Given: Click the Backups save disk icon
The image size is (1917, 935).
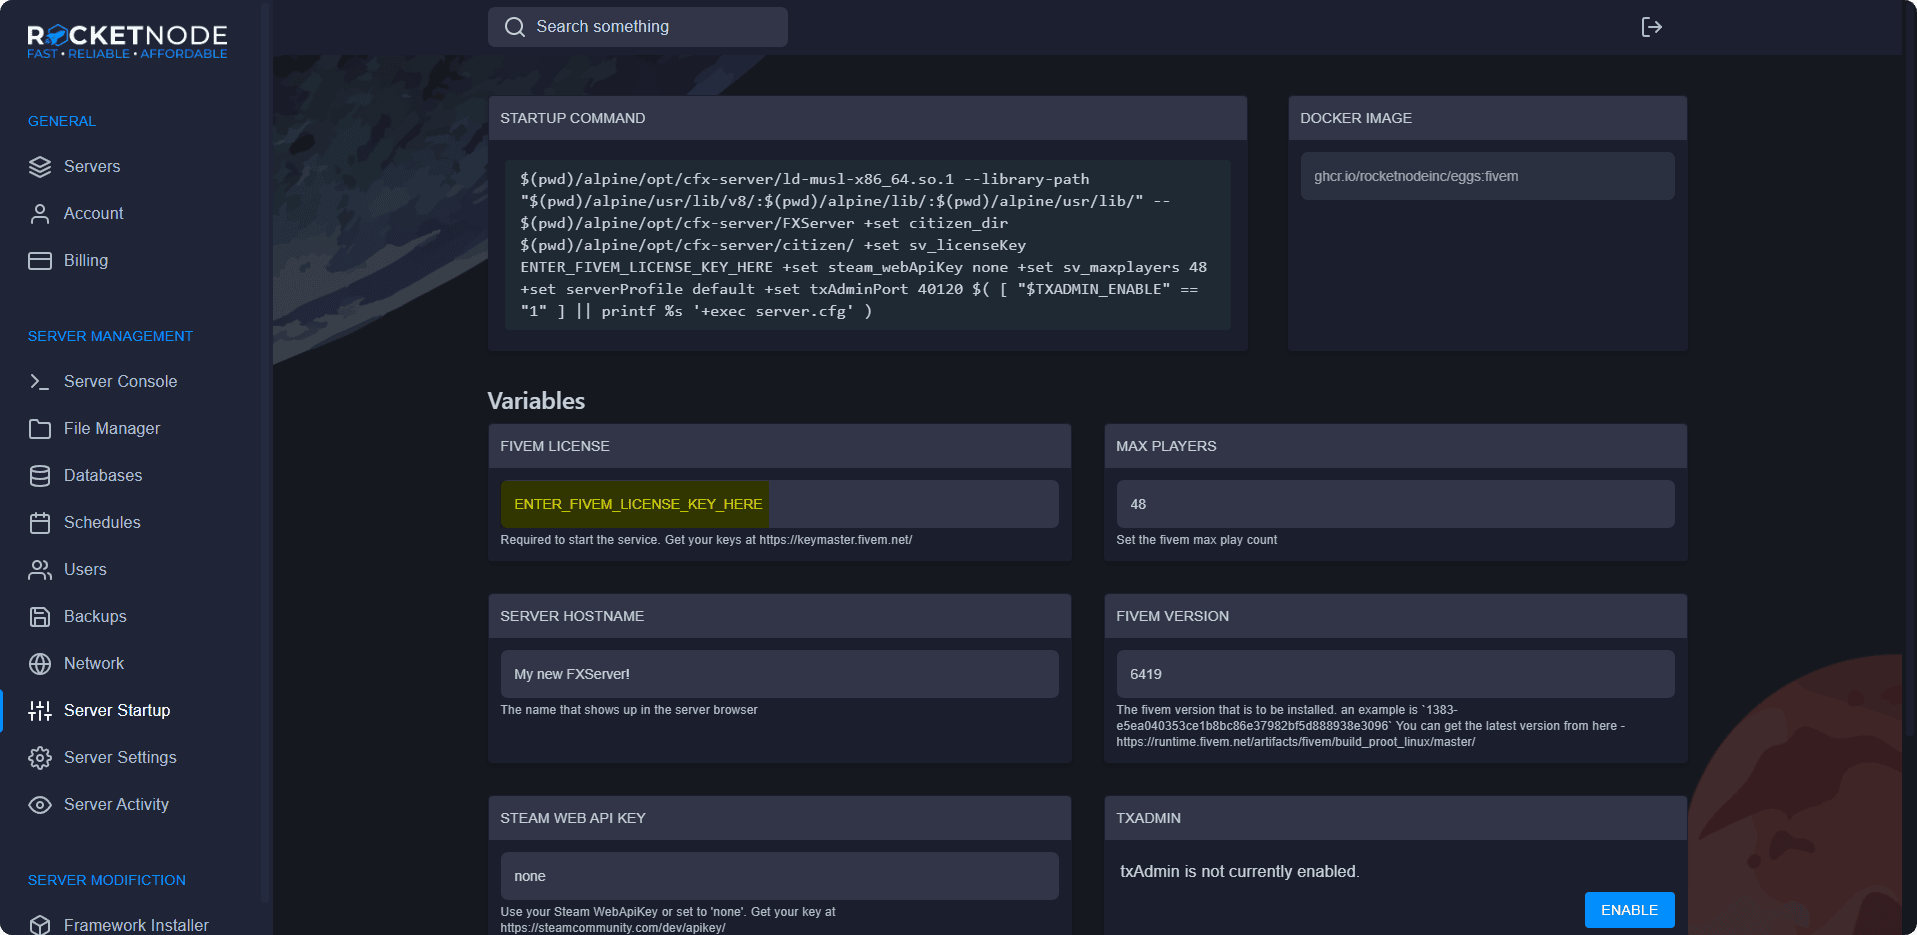Looking at the screenshot, I should click(40, 617).
